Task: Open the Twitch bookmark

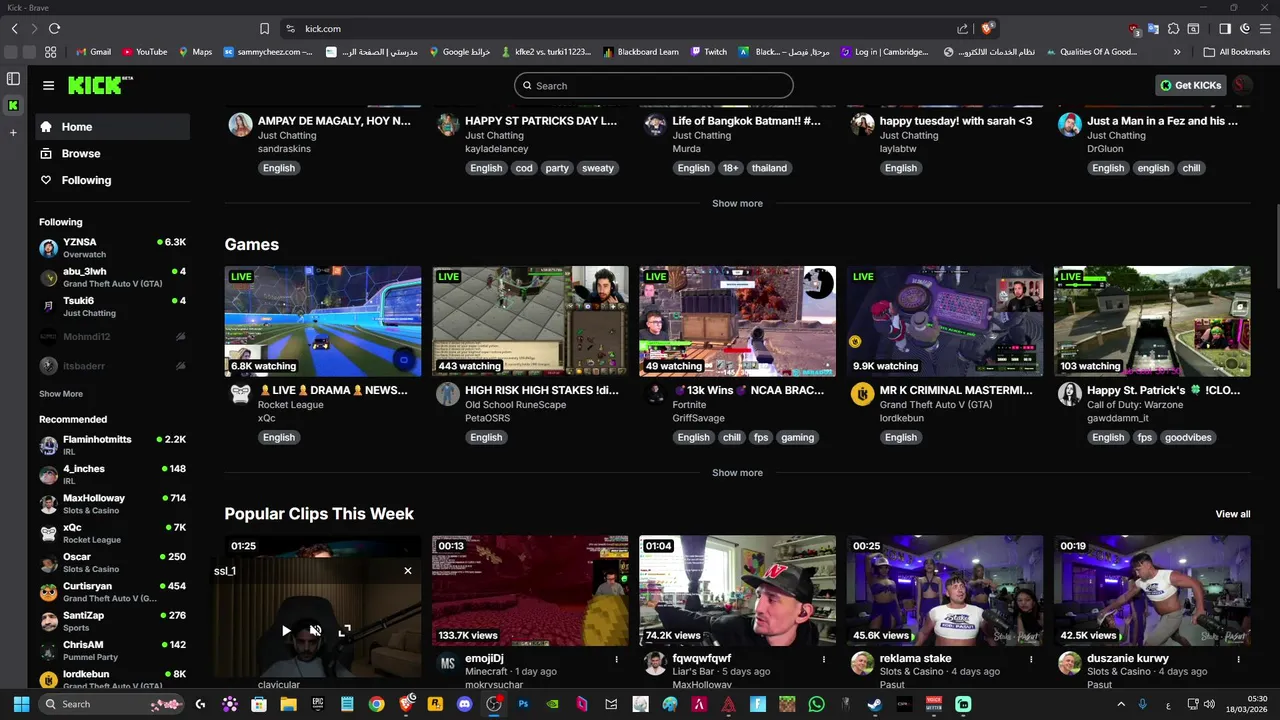Action: [x=708, y=52]
